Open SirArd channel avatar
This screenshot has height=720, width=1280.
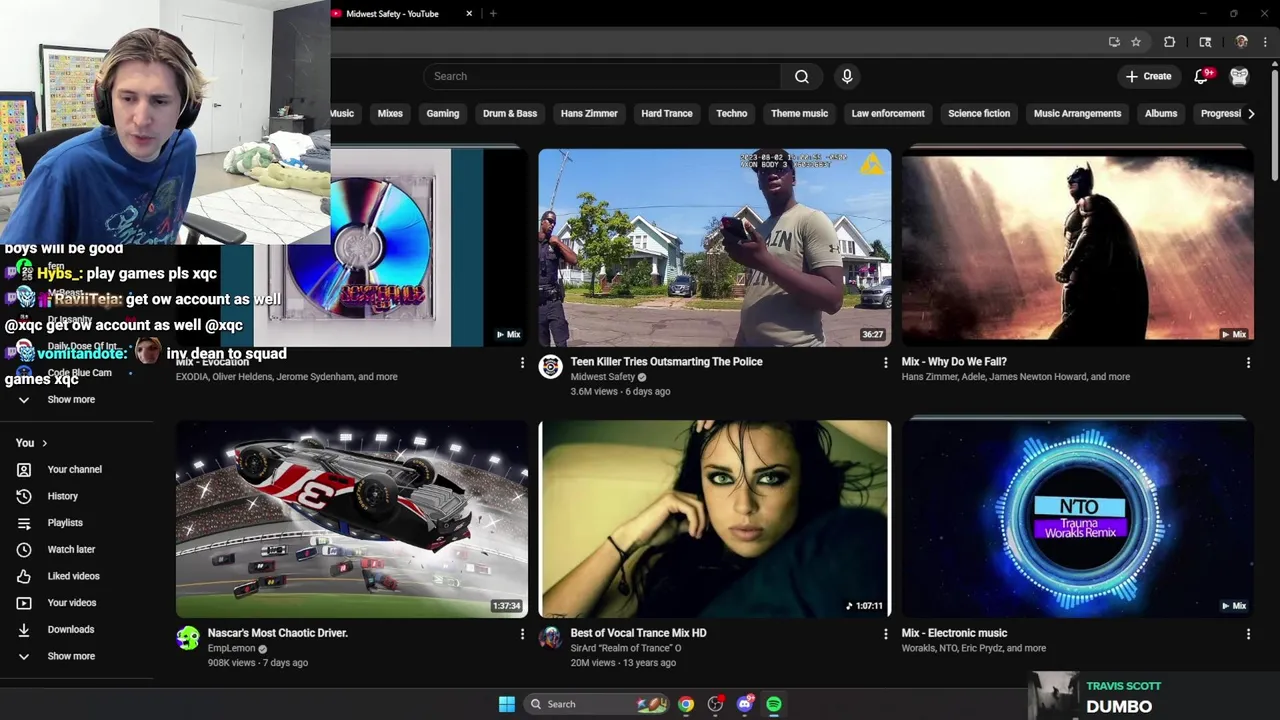point(550,638)
